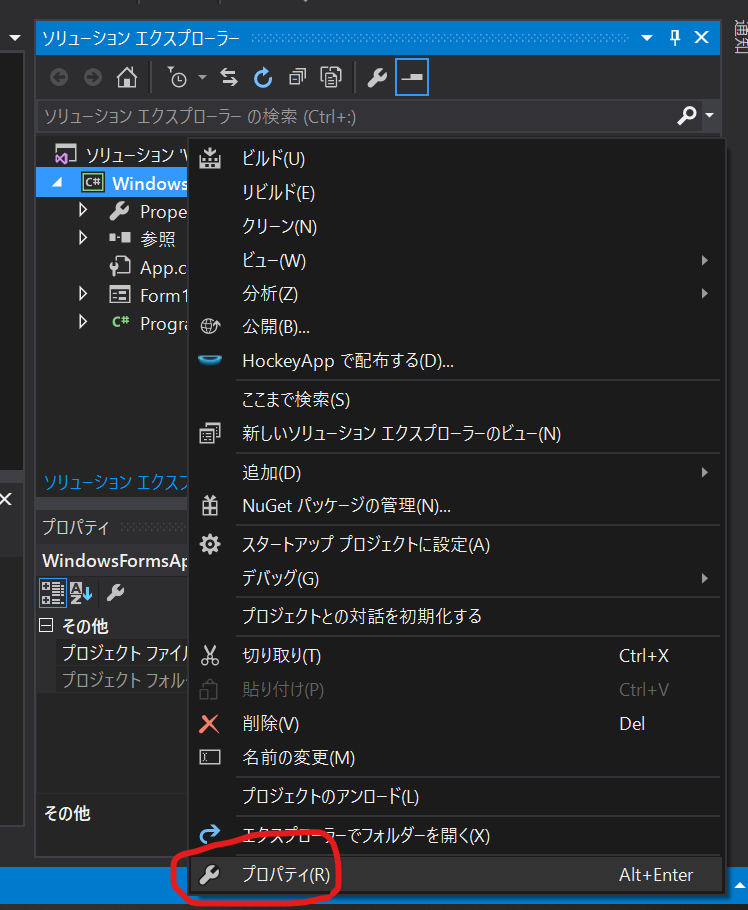Choose プロジェクトとの対話を初期化する
This screenshot has width=748, height=910.
pos(457,616)
